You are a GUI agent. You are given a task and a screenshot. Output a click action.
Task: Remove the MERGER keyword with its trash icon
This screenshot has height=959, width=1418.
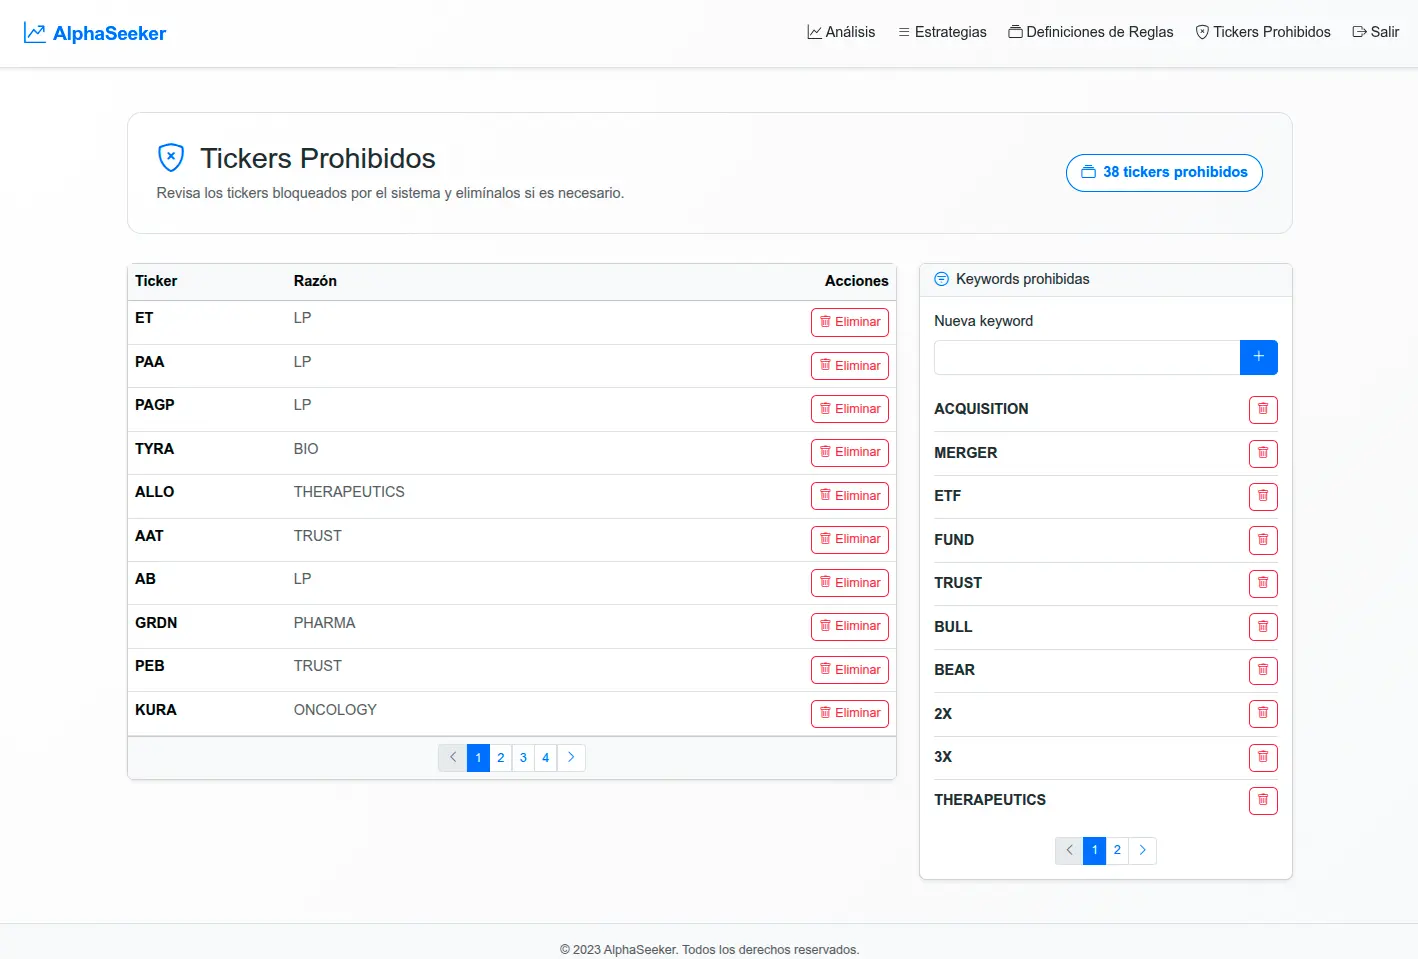point(1263,453)
